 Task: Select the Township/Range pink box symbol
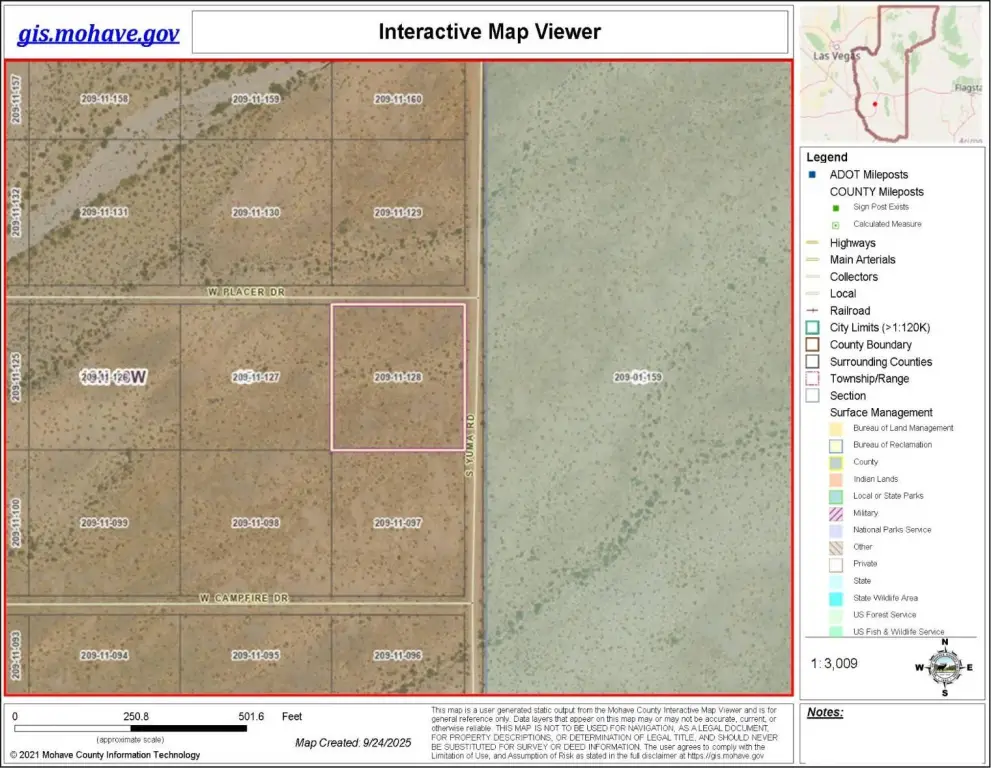[812, 379]
